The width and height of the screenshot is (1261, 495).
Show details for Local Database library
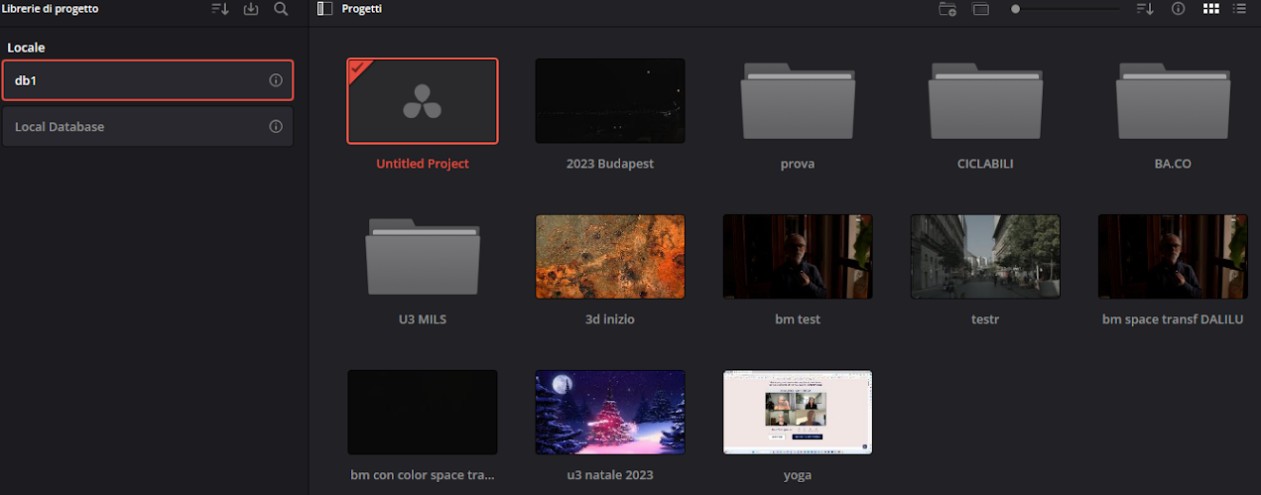(x=276, y=127)
